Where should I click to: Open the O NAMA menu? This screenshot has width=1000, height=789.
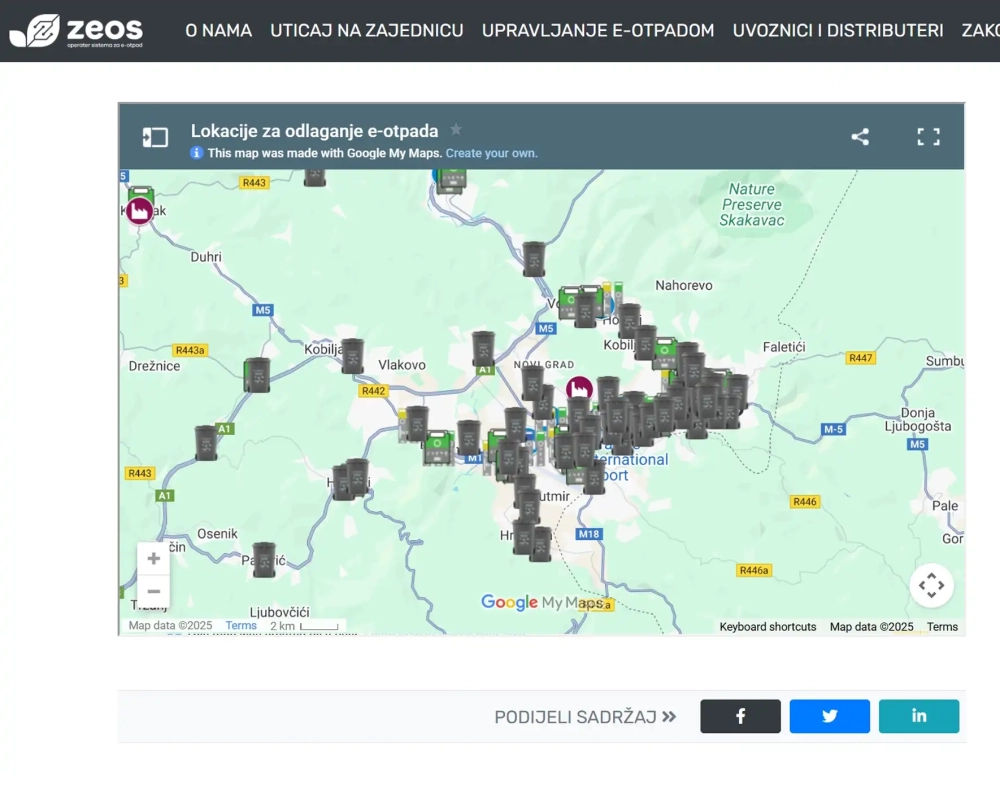[x=218, y=31]
